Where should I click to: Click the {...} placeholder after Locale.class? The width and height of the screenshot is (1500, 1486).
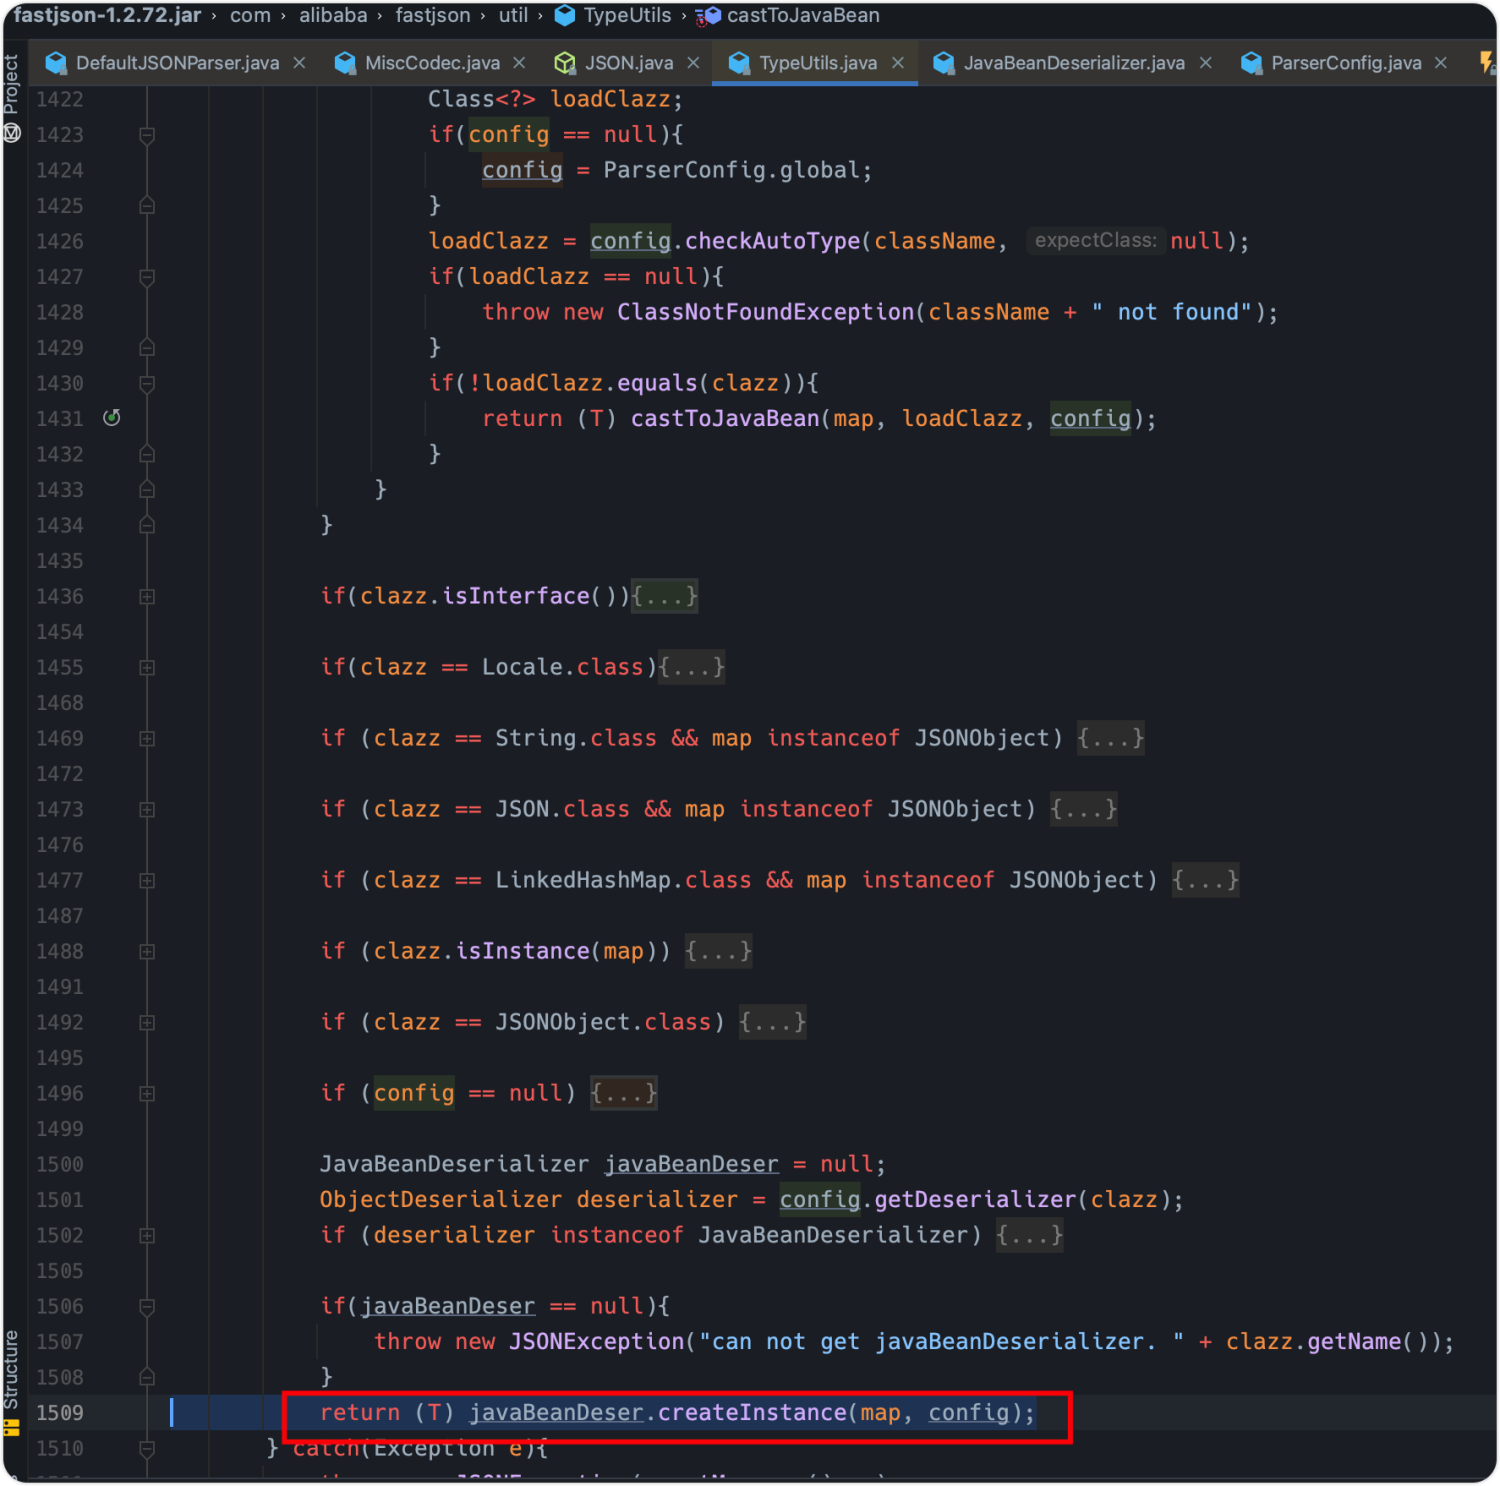(x=691, y=667)
